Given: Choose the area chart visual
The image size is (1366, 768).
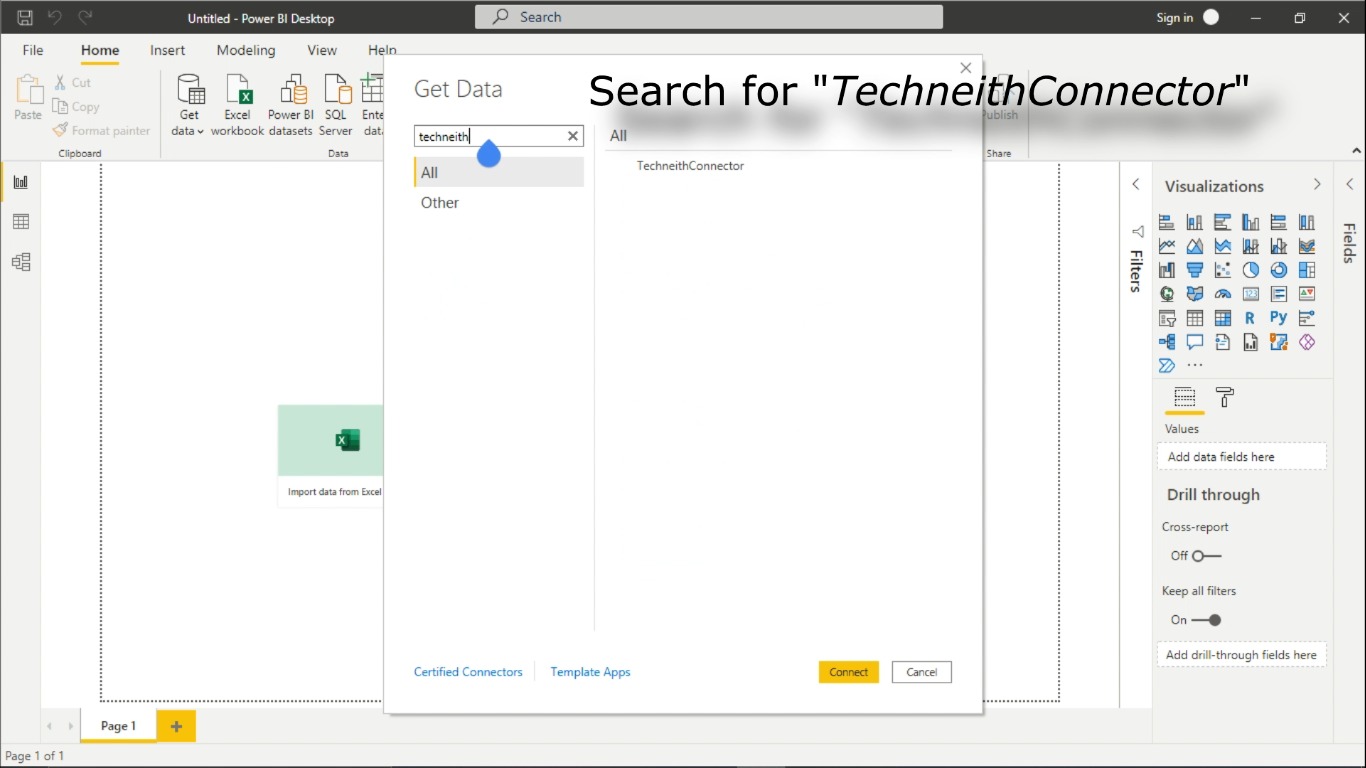Looking at the screenshot, I should pyautogui.click(x=1195, y=246).
